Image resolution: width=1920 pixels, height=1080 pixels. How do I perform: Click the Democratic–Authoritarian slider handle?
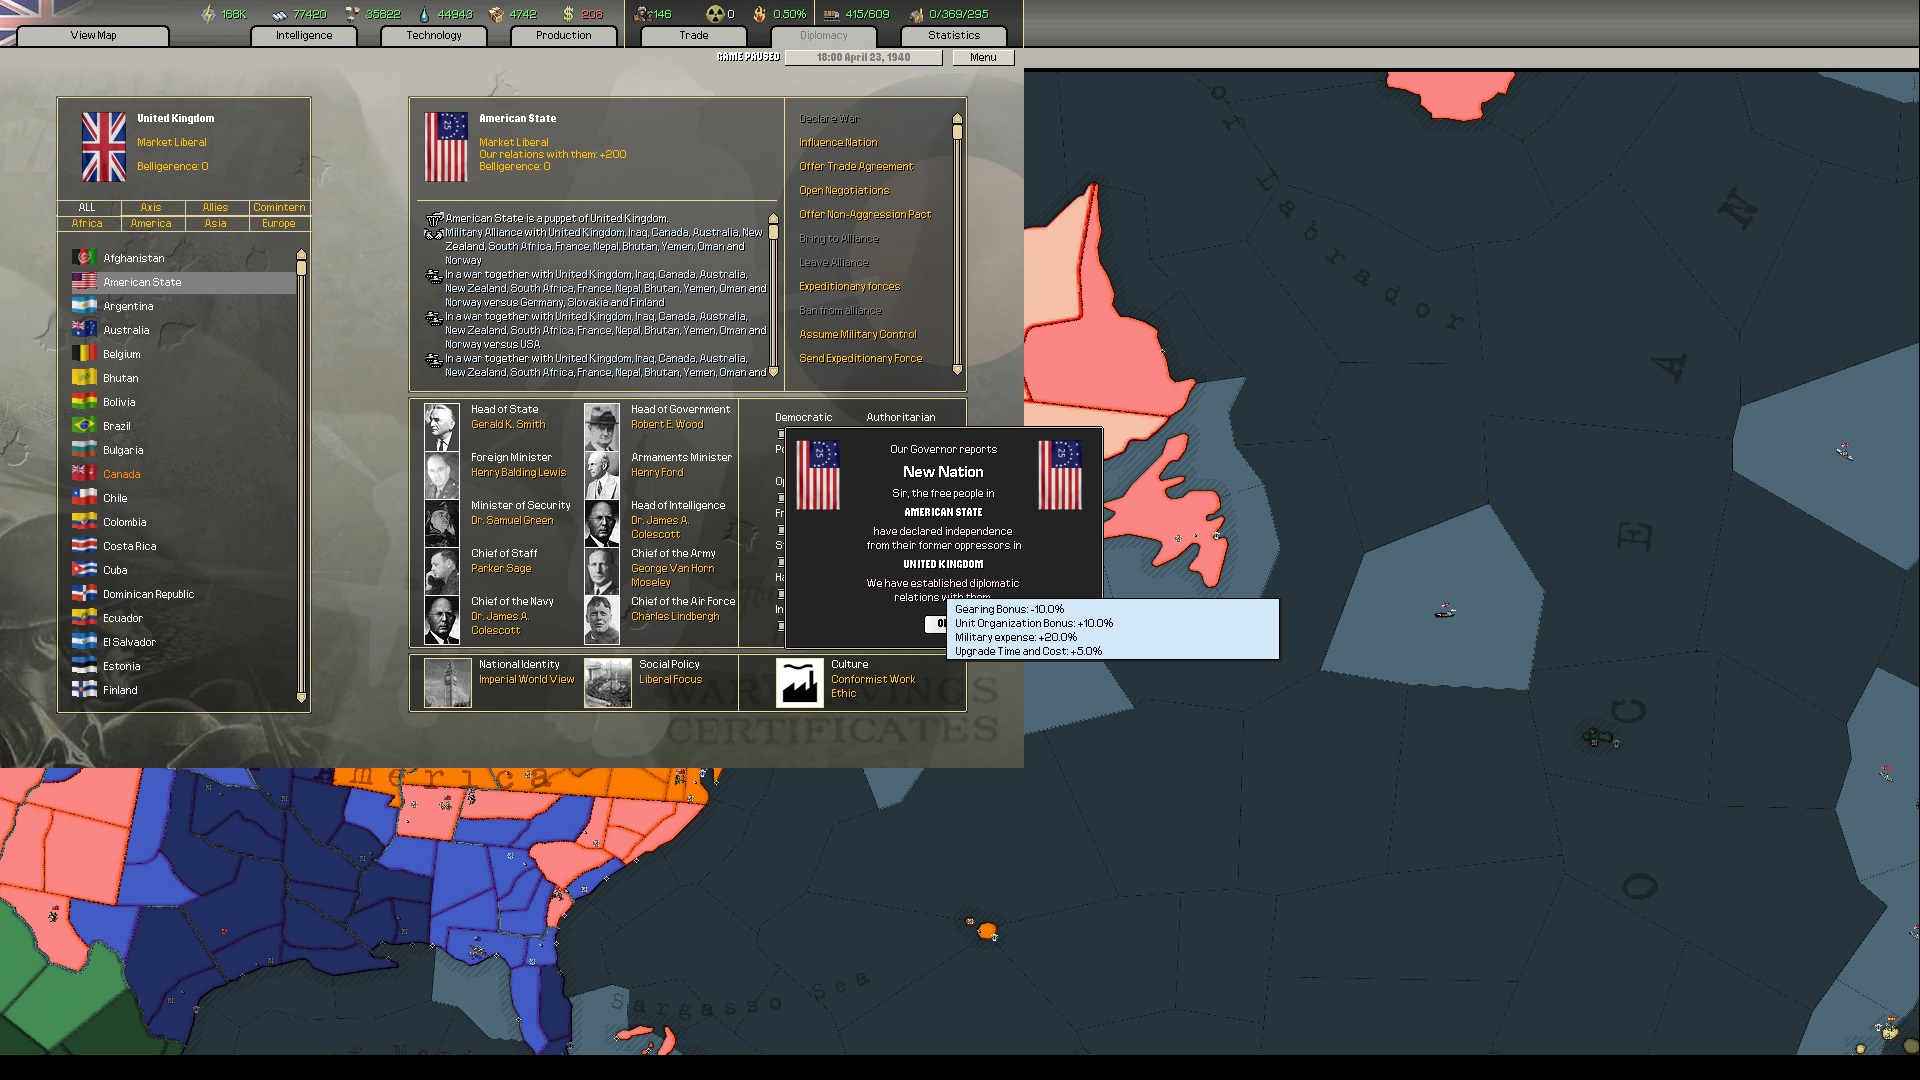point(781,434)
